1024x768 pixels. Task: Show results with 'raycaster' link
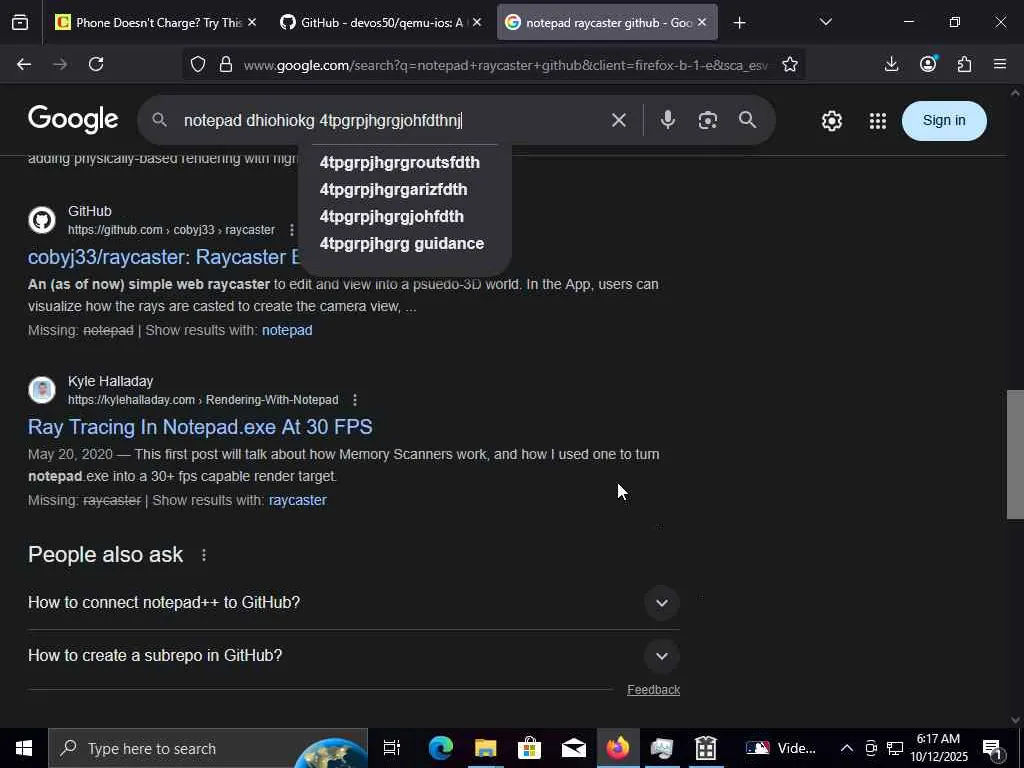pyautogui.click(x=297, y=500)
